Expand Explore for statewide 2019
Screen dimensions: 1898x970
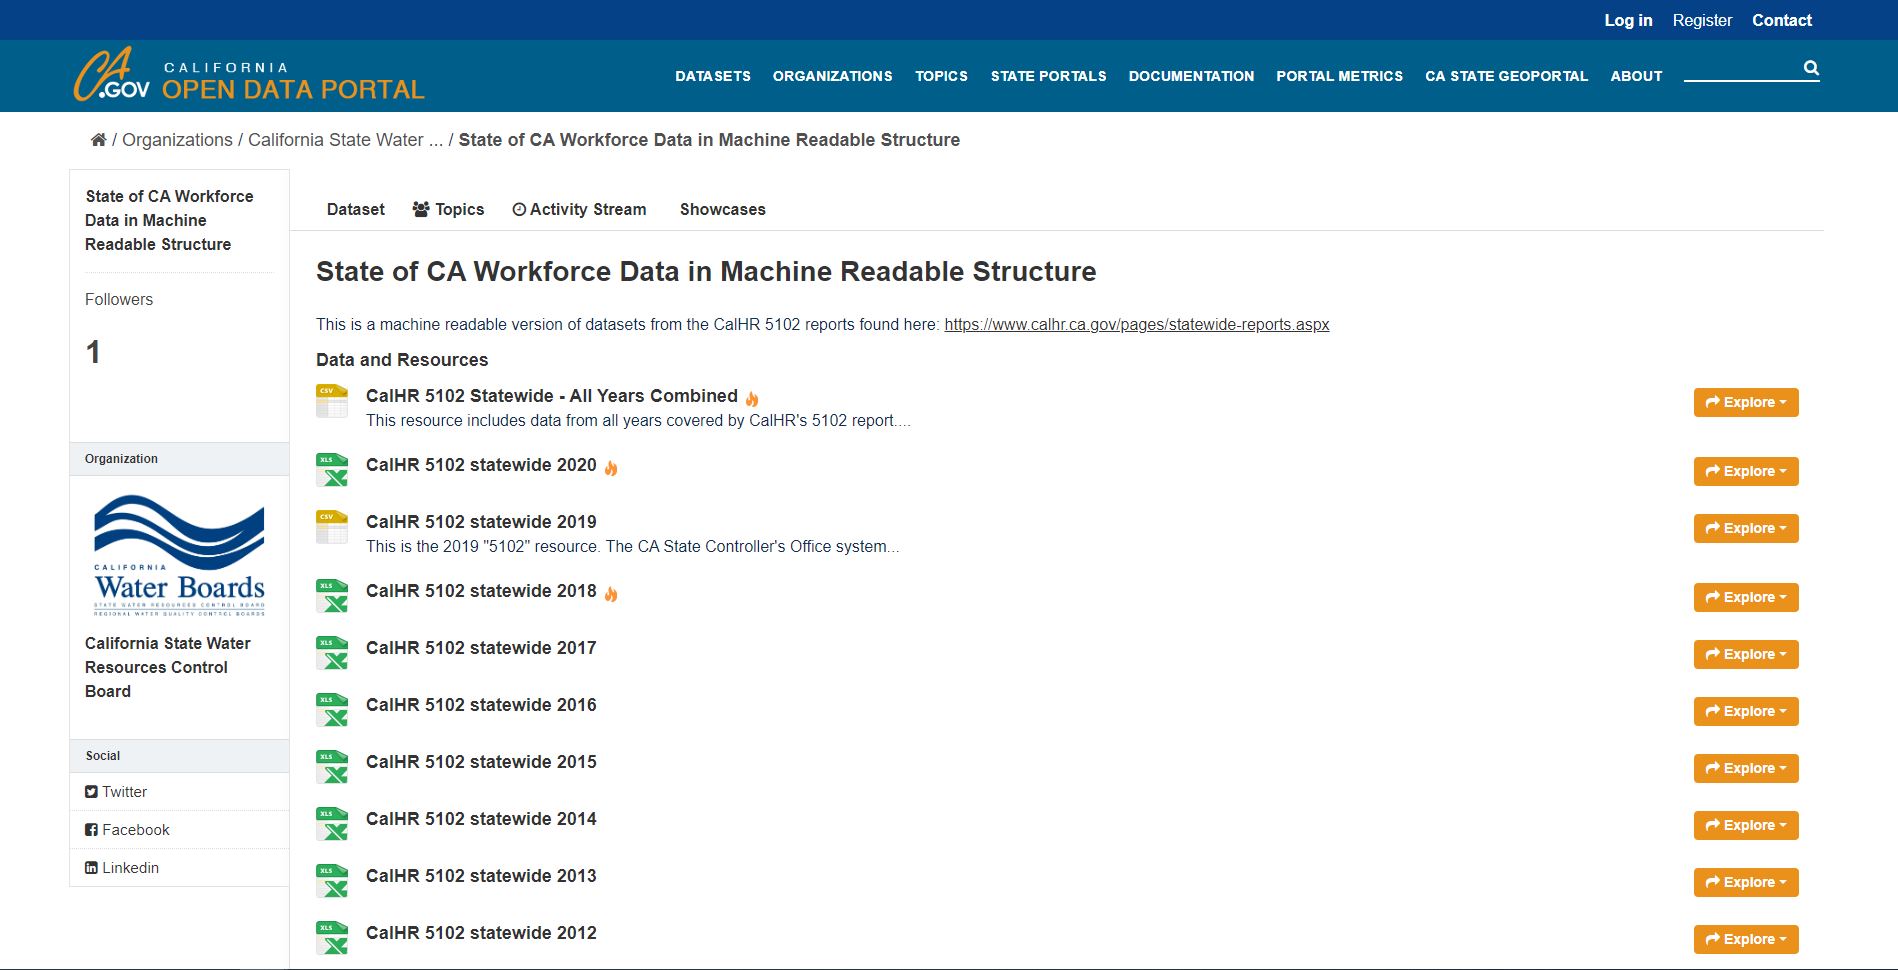point(1746,528)
